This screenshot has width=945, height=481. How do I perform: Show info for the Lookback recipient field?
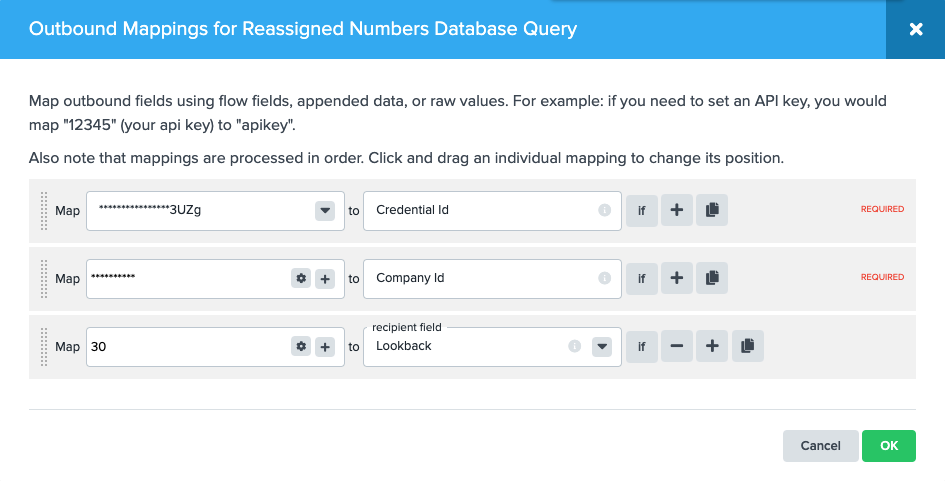tap(574, 347)
